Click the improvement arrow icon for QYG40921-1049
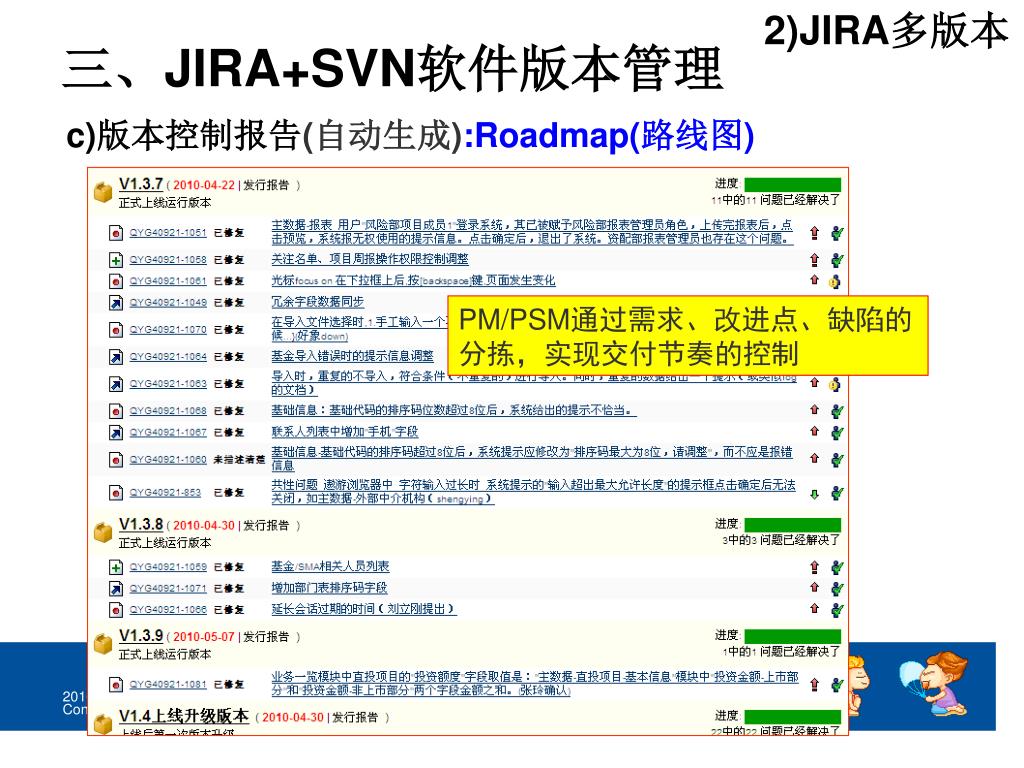This screenshot has width=1024, height=768. tap(116, 303)
